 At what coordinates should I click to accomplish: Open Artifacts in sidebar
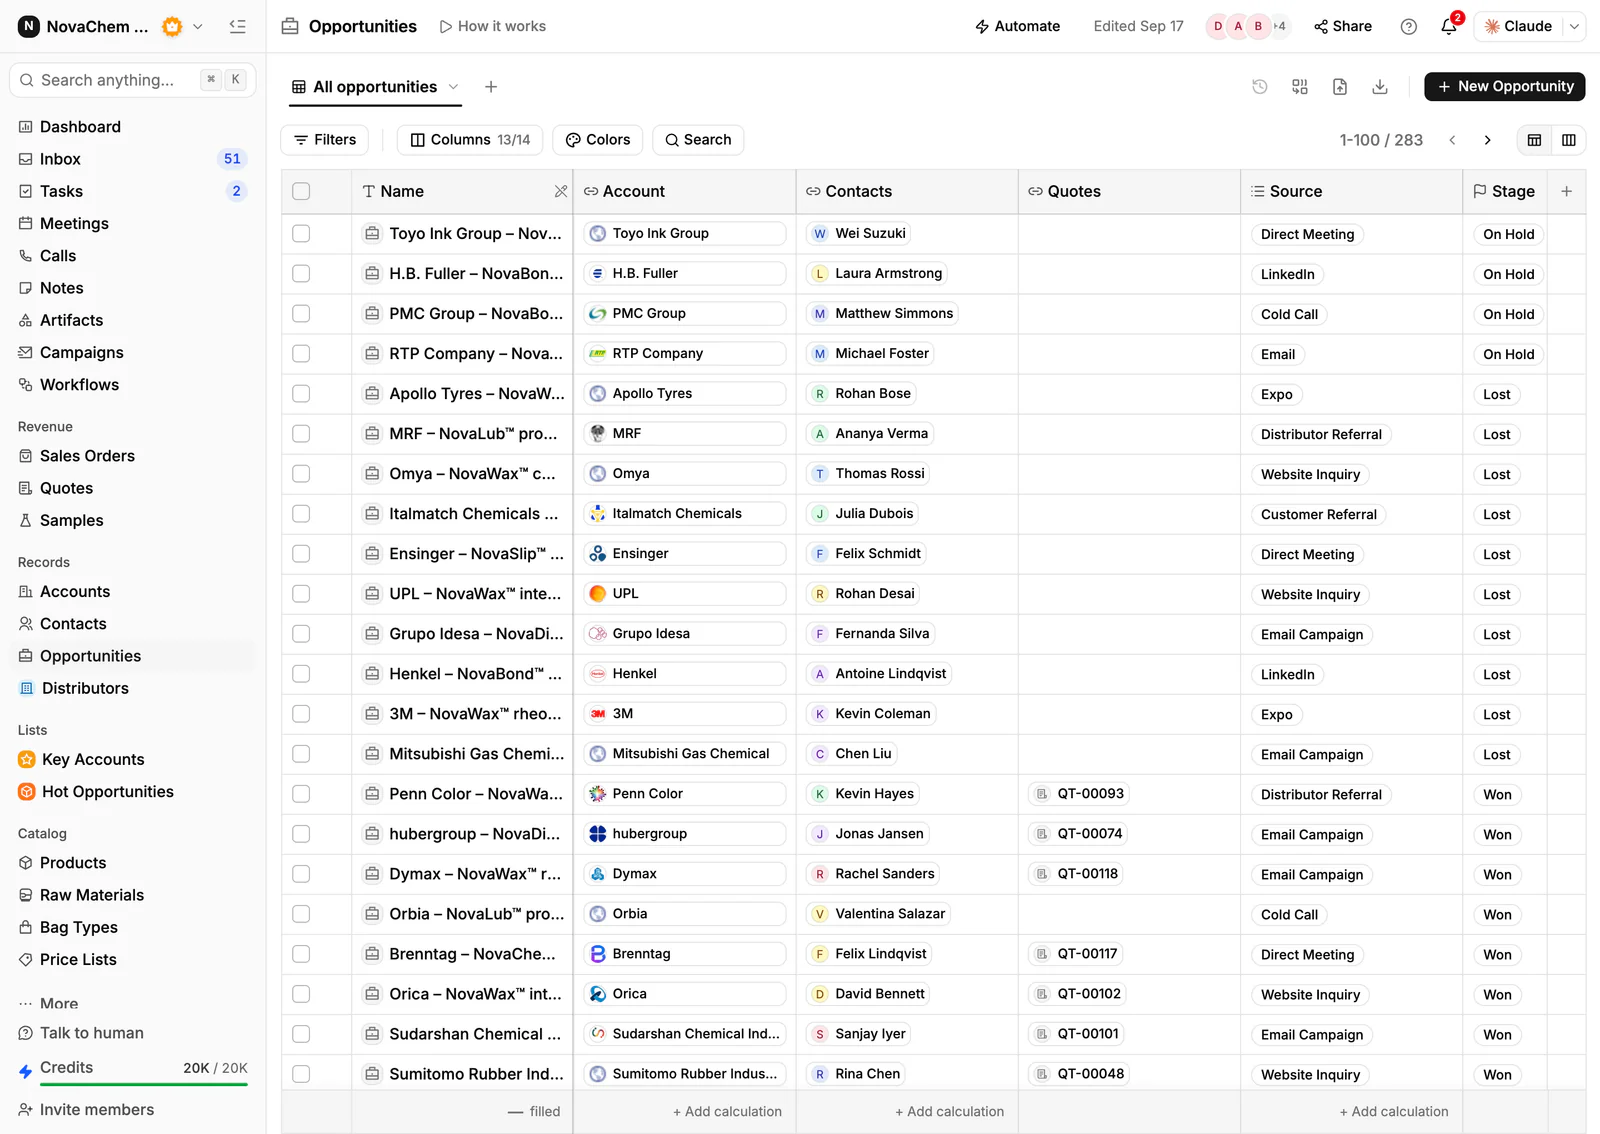pyautogui.click(x=133, y=320)
